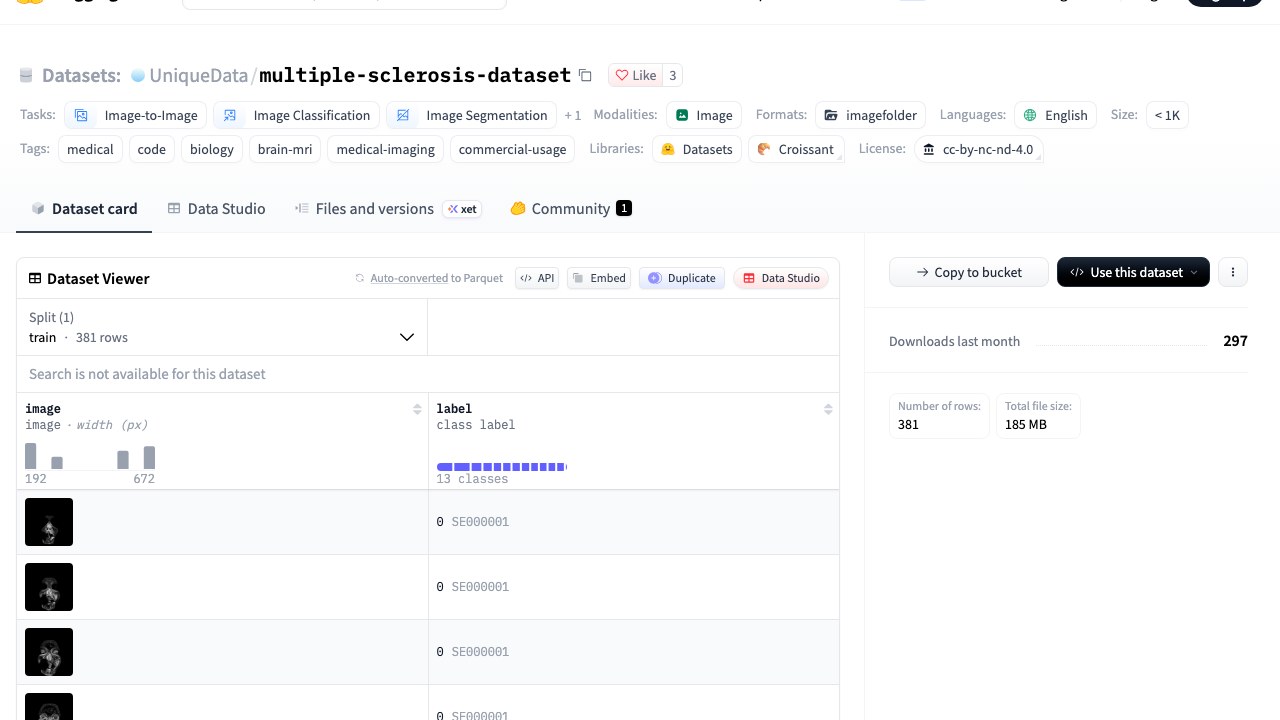Image resolution: width=1280 pixels, height=720 pixels.
Task: Like the multiple-sclerosis-dataset
Action: (x=635, y=75)
